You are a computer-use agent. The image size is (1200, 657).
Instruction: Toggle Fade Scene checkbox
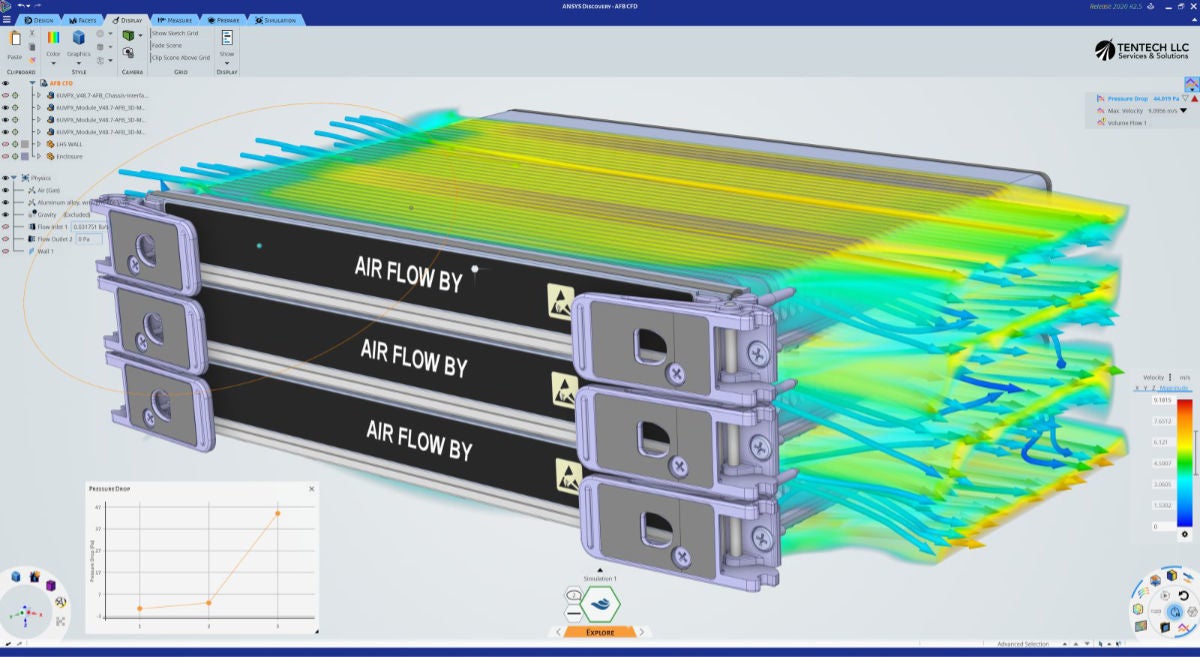click(166, 45)
